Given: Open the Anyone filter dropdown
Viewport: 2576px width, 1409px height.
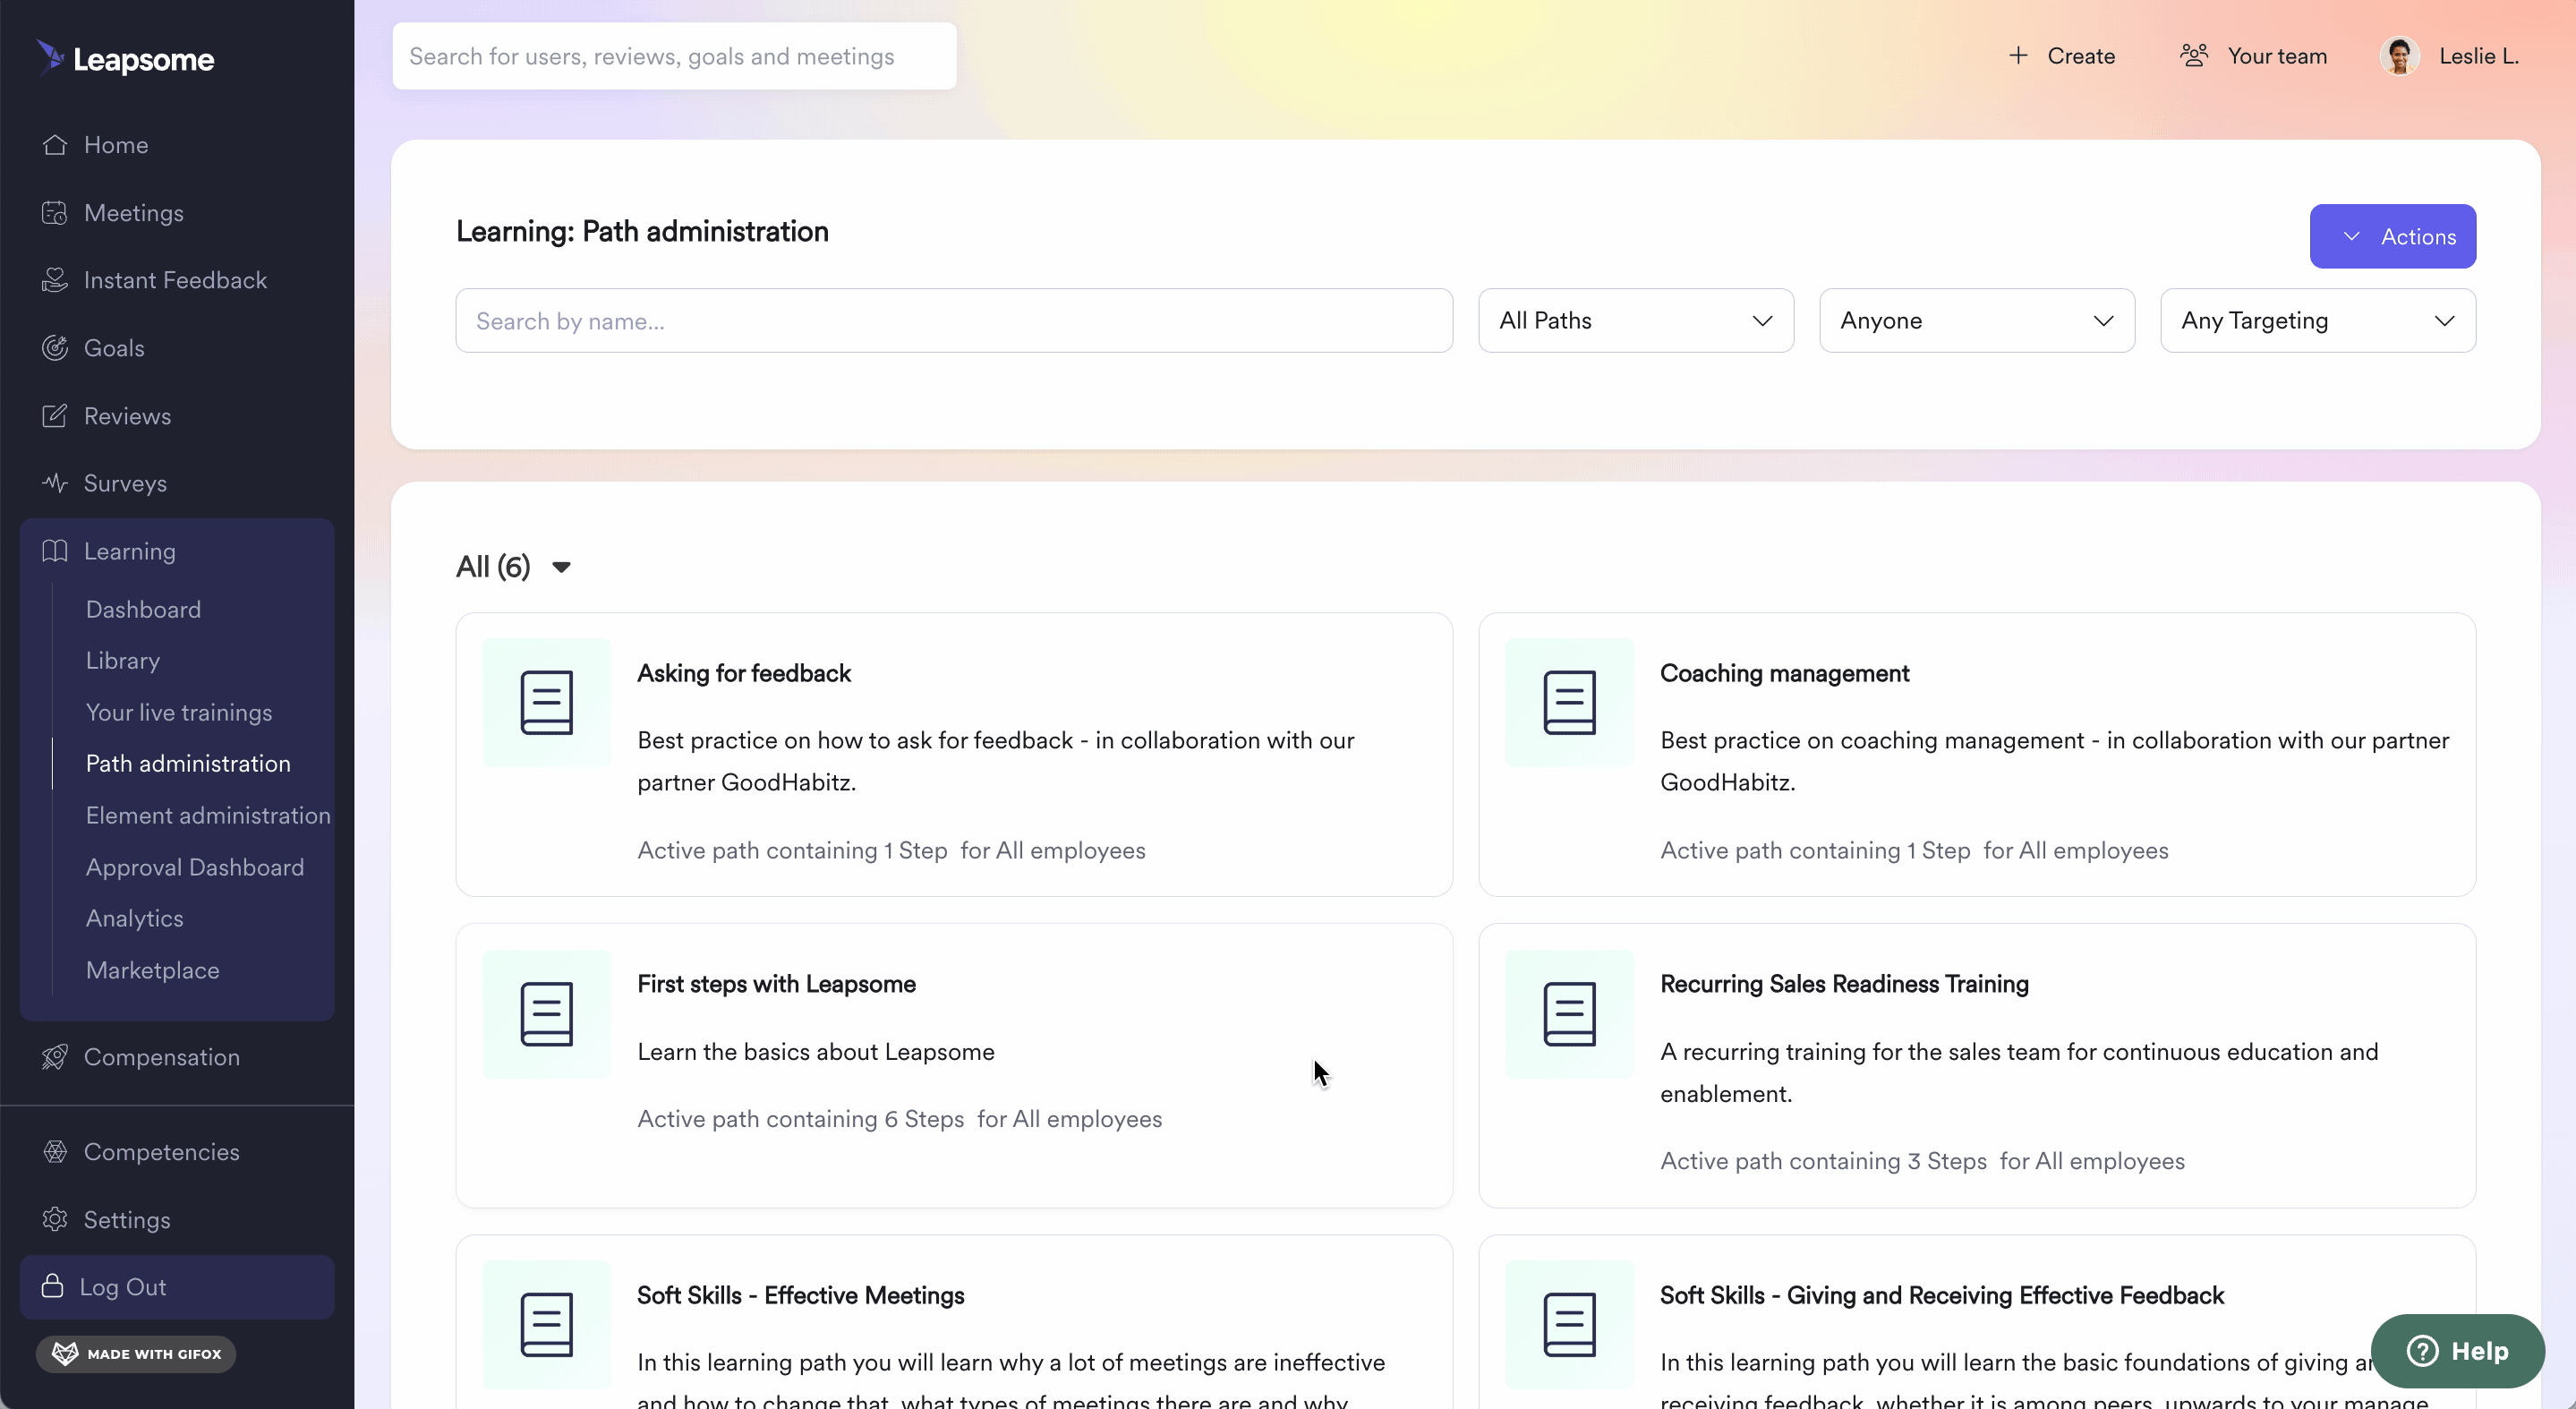Looking at the screenshot, I should pos(1977,321).
